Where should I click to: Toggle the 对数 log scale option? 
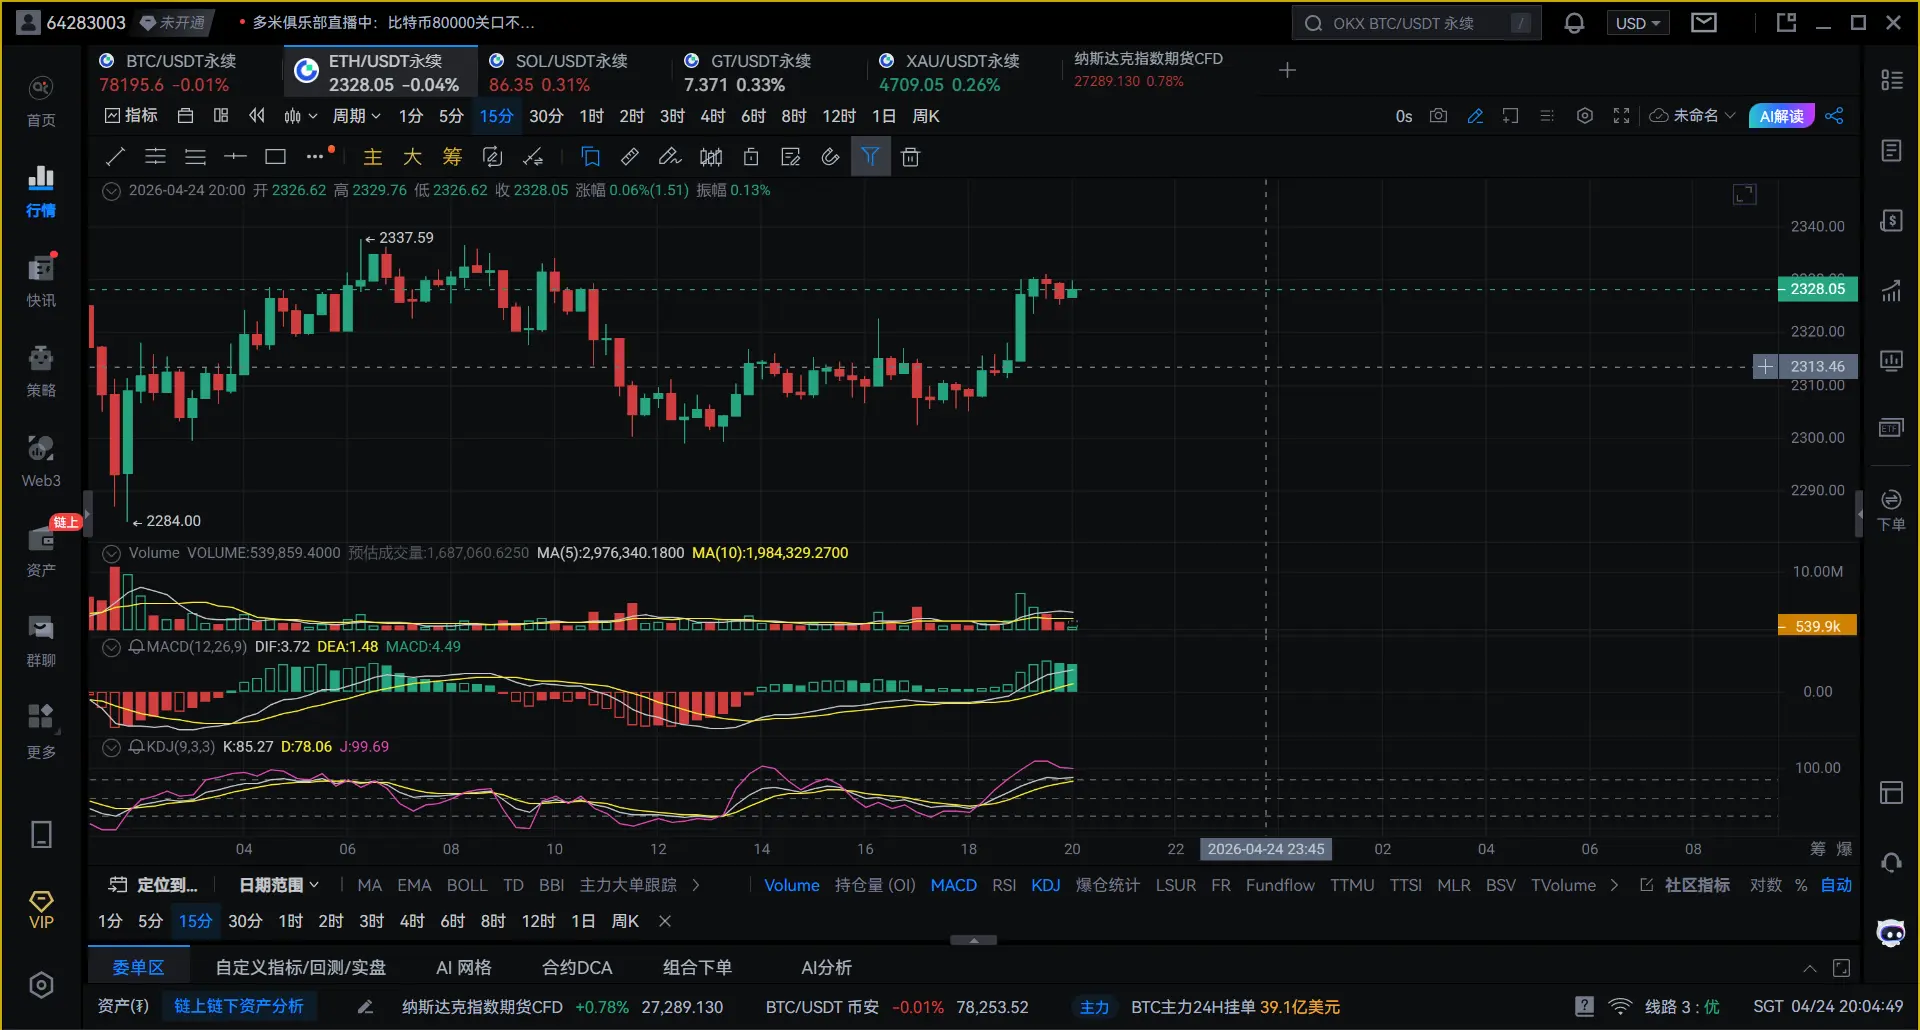point(1765,885)
